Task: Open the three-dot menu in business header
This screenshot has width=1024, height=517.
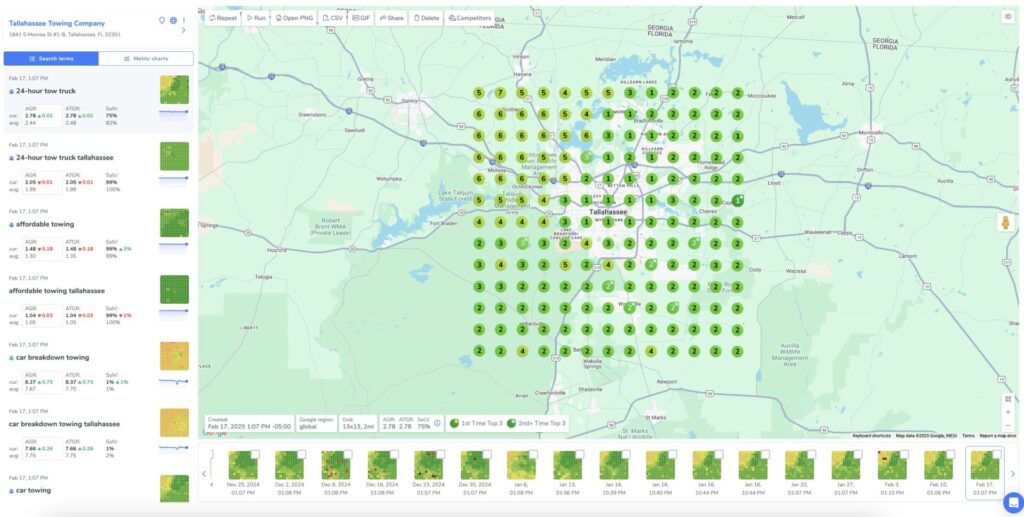Action: (x=184, y=20)
